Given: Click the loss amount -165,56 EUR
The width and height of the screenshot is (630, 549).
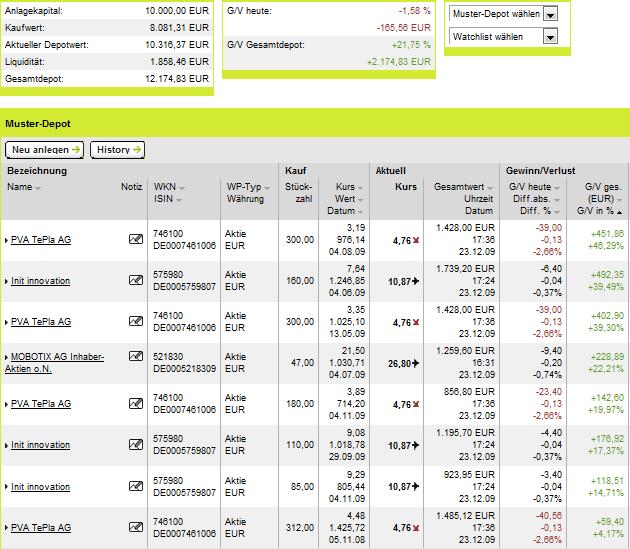Looking at the screenshot, I should click(403, 28).
